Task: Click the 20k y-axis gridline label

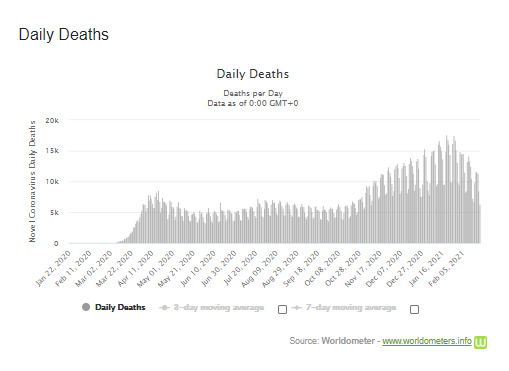Action: pyautogui.click(x=52, y=120)
